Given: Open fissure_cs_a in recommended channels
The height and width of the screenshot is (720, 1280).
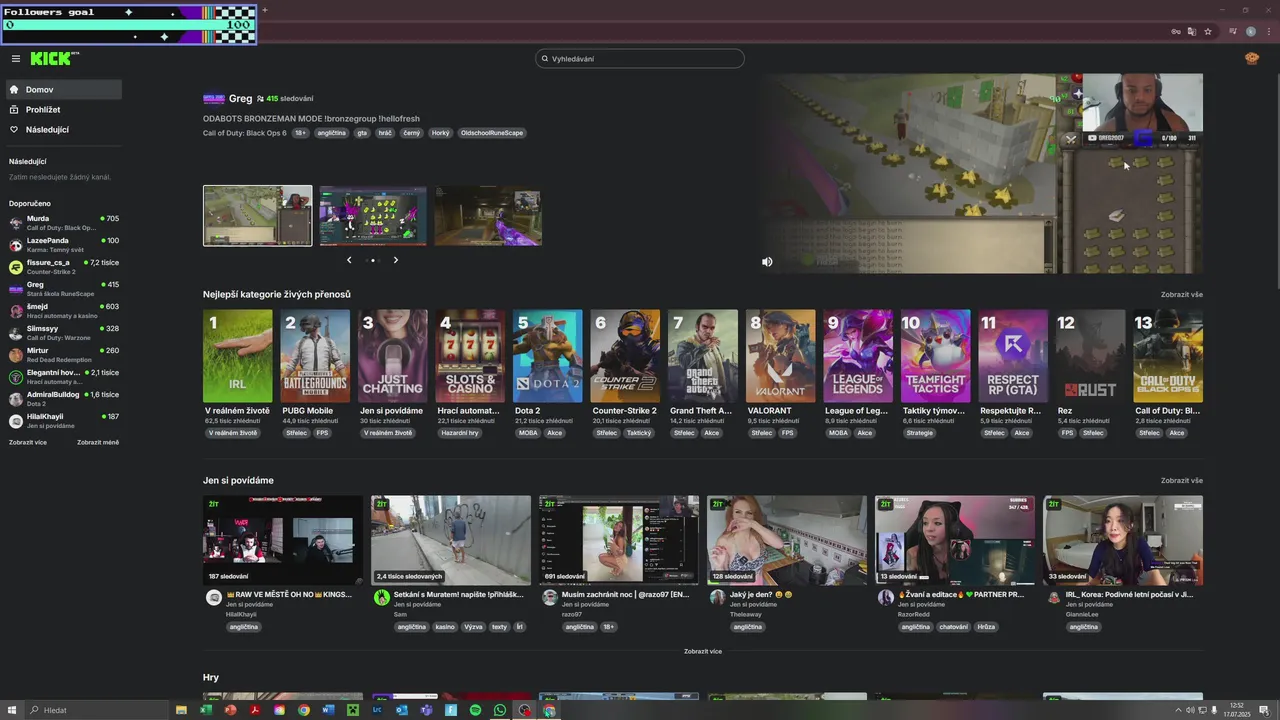Looking at the screenshot, I should point(64,267).
